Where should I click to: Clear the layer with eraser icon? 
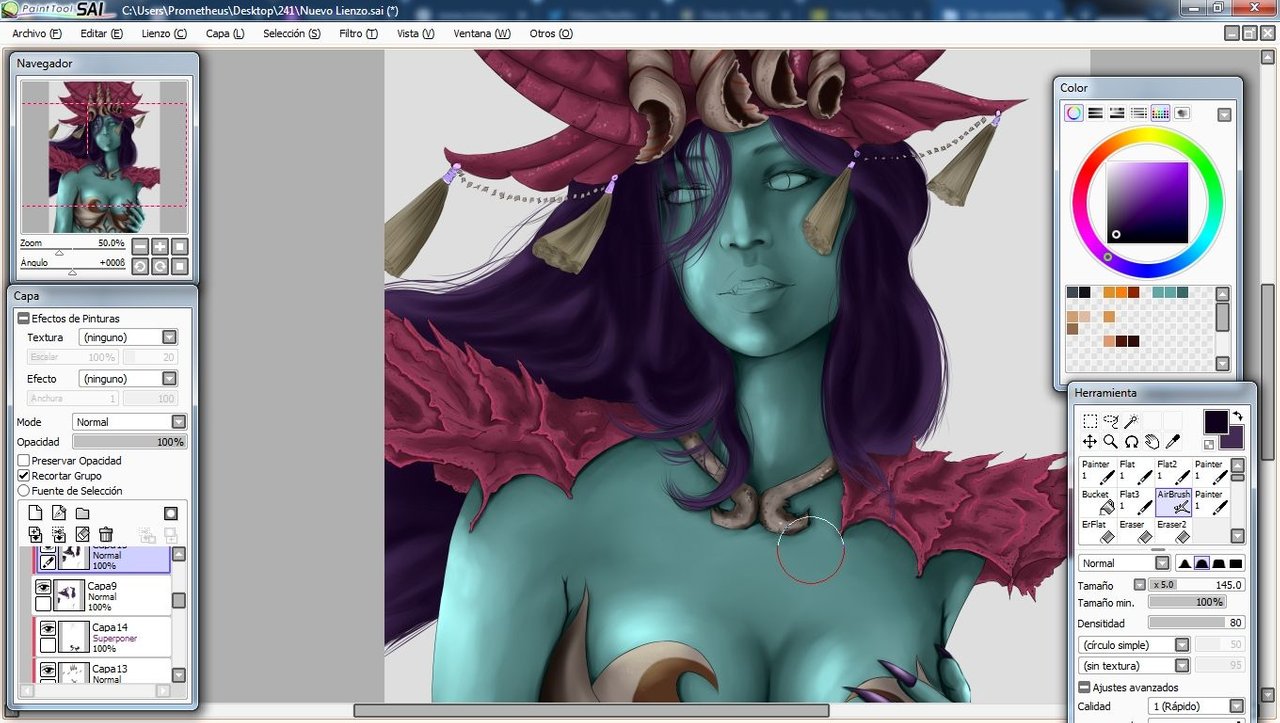click(x=83, y=534)
